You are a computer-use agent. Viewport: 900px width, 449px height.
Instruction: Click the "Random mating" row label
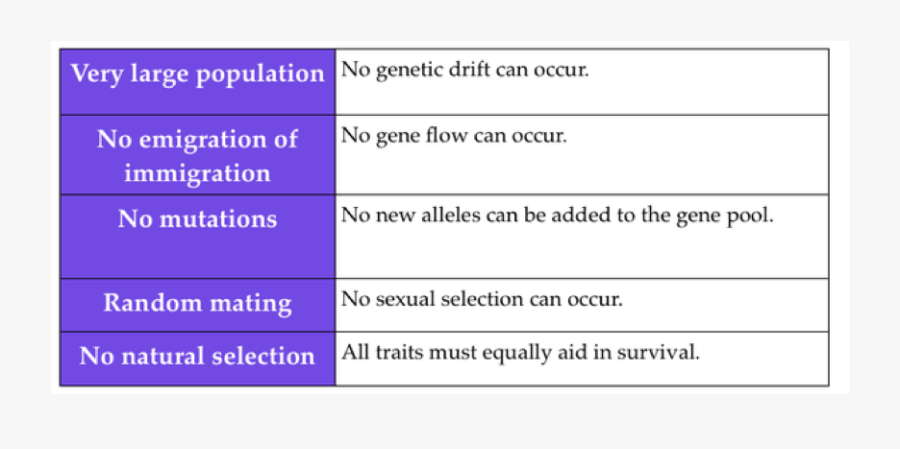point(197,303)
